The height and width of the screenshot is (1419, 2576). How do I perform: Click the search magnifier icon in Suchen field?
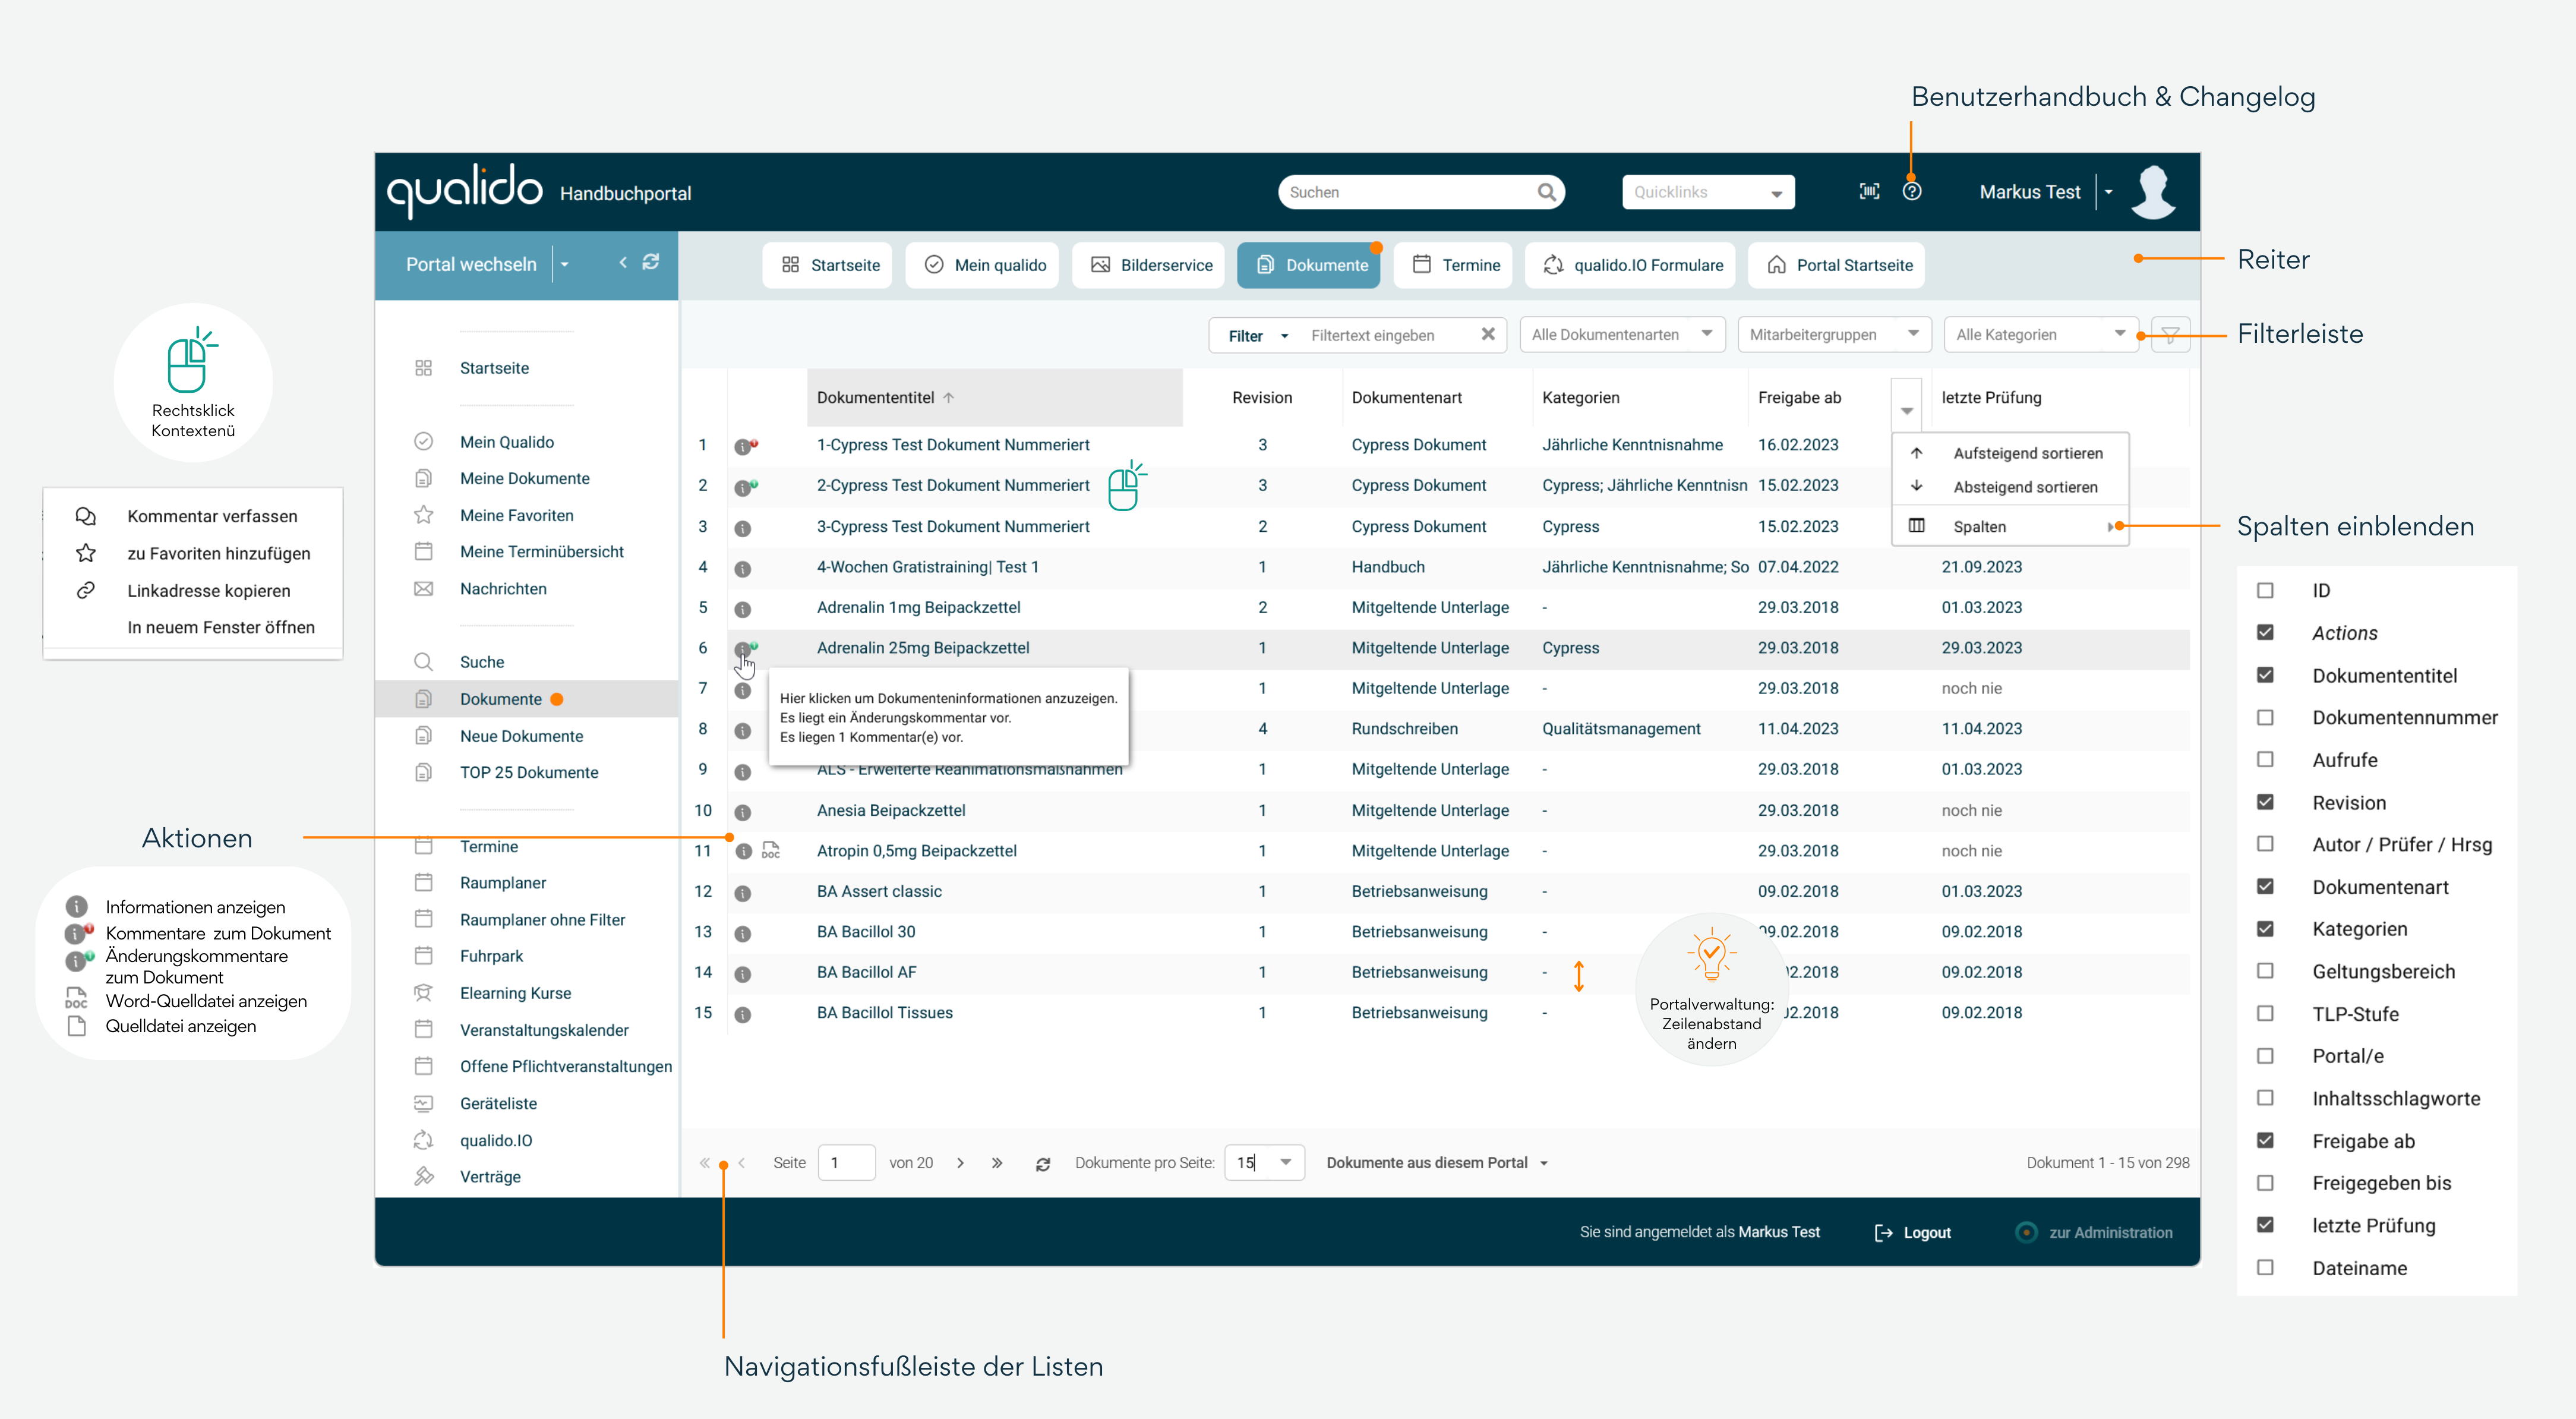pyautogui.click(x=1546, y=192)
